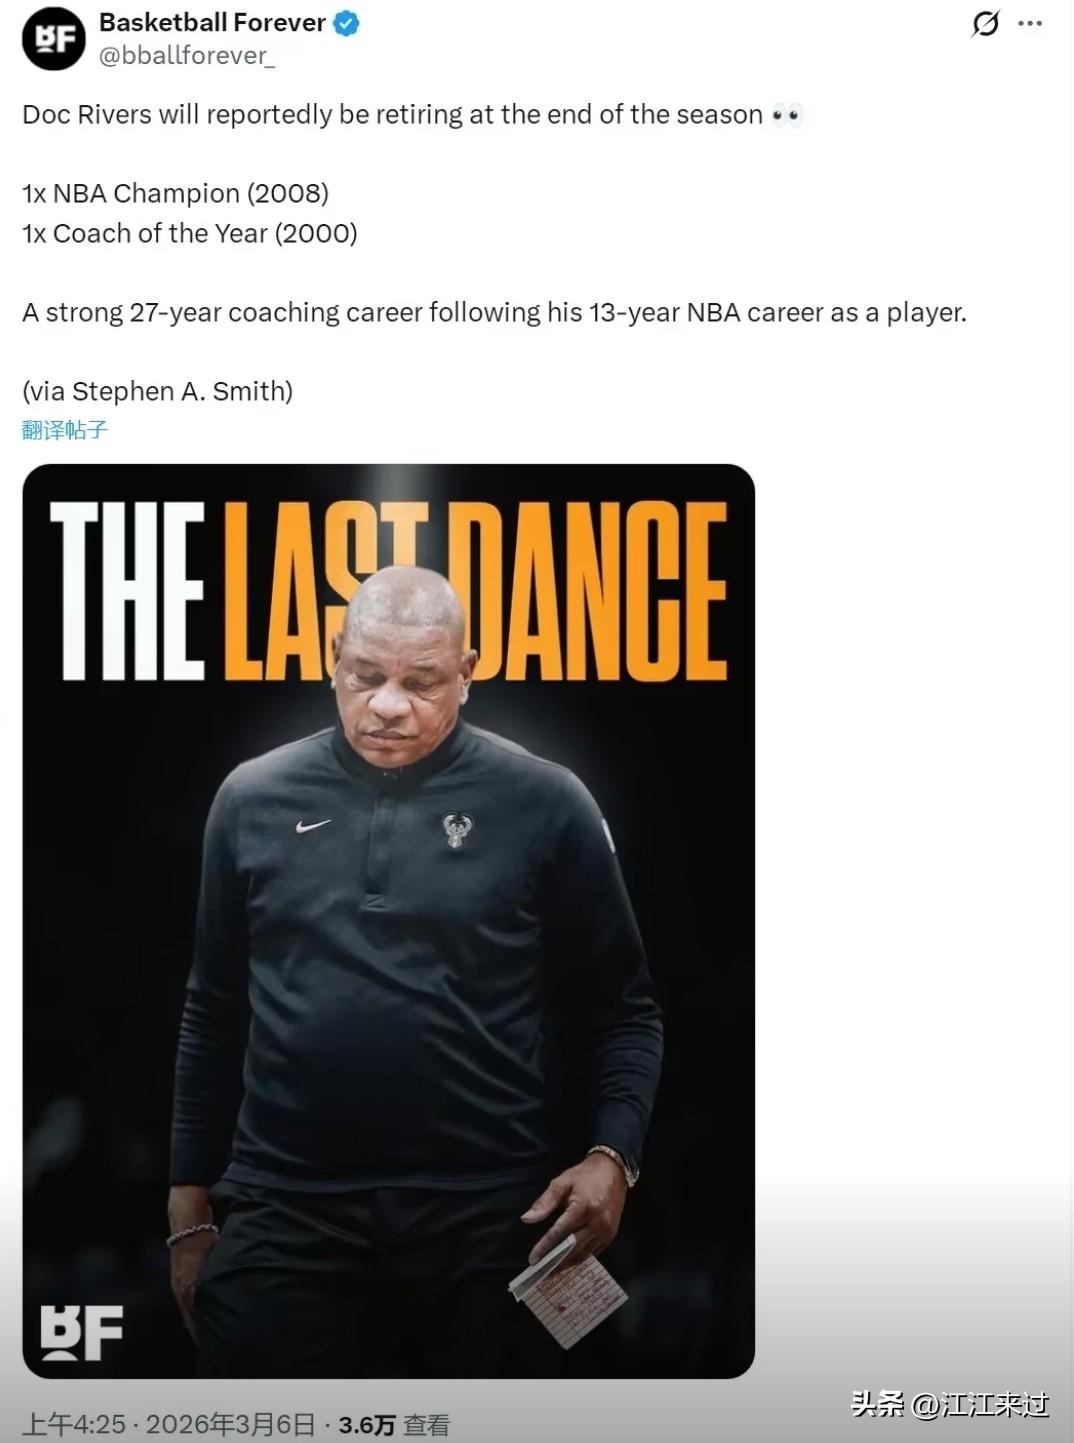Click the Nike swoosh on the jacket

313,826
